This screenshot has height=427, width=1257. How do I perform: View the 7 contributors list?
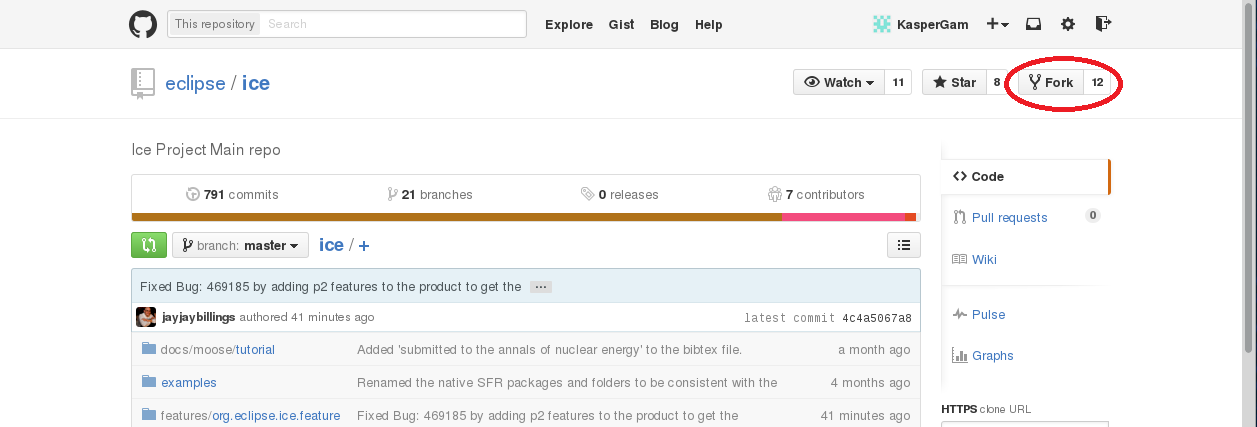tap(816, 195)
